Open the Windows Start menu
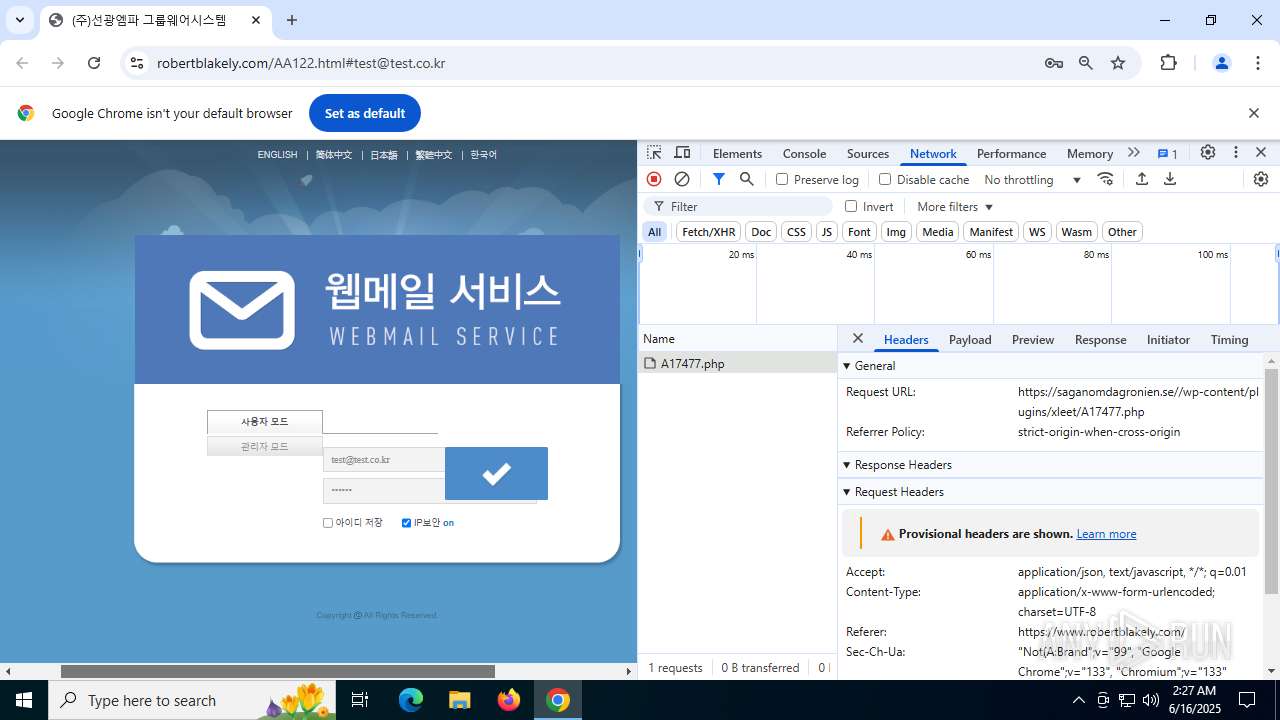The height and width of the screenshot is (720, 1280). [x=24, y=700]
